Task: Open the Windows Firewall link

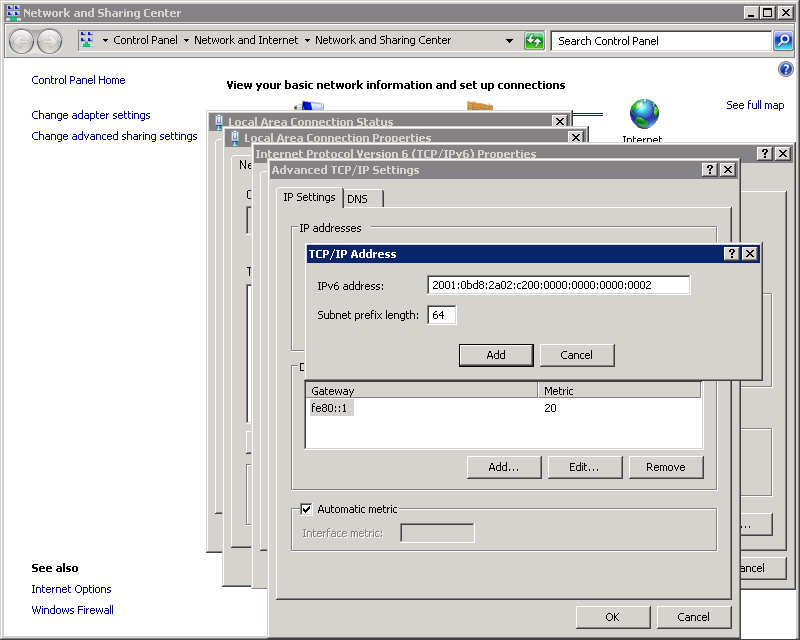Action: (x=72, y=610)
